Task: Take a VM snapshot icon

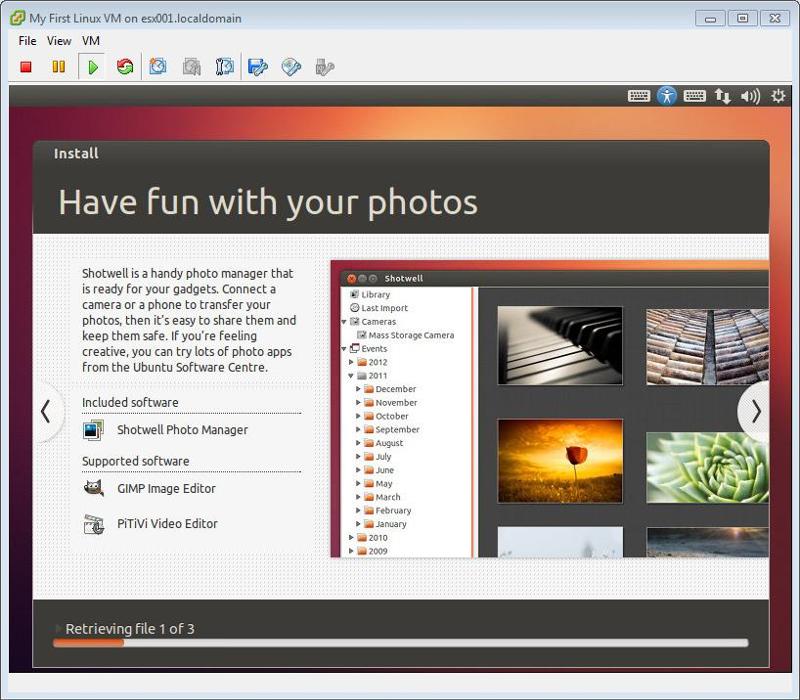Action: (158, 67)
